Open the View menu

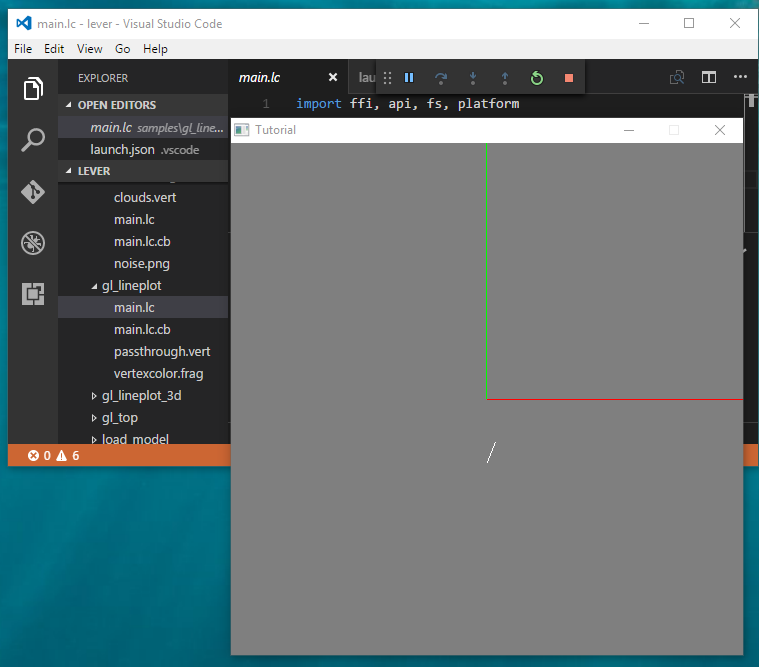tap(90, 48)
